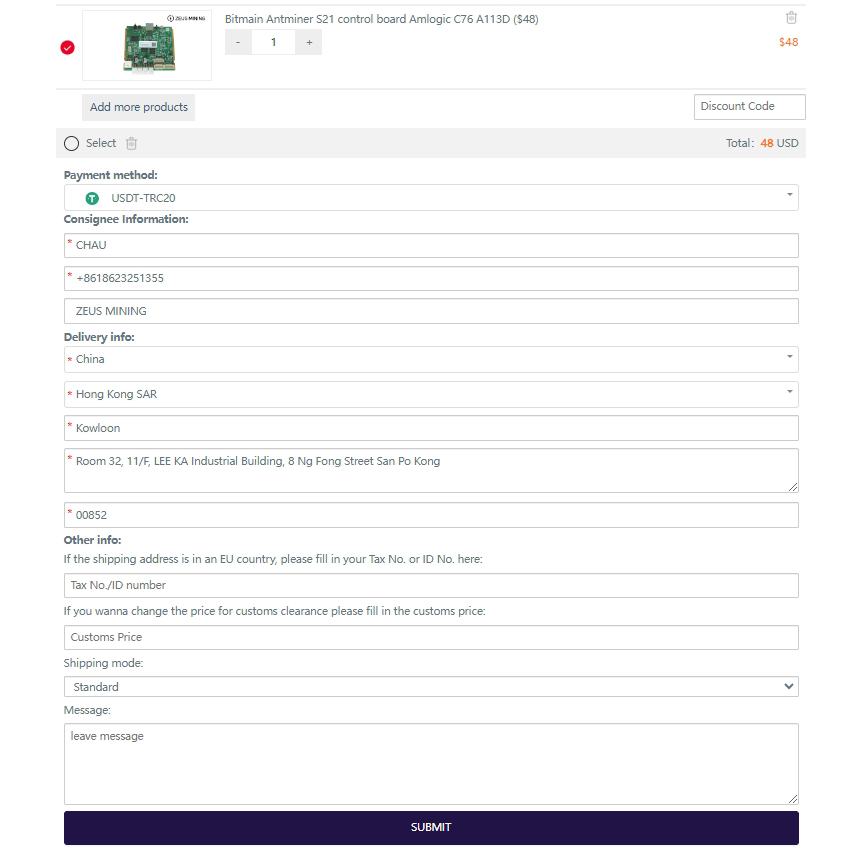Toggle the Select all radio button

[71, 144]
